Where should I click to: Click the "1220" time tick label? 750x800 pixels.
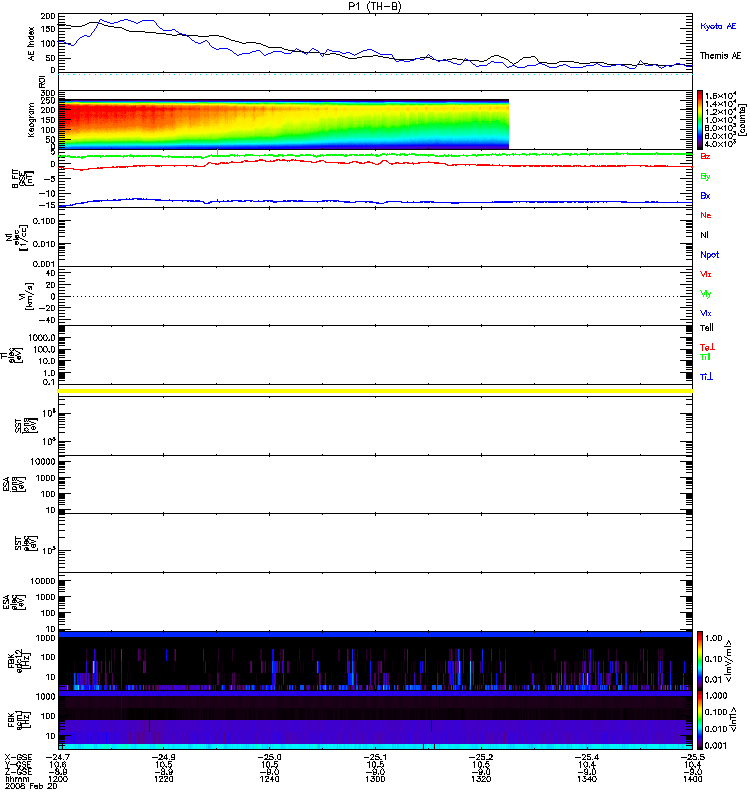tap(164, 779)
